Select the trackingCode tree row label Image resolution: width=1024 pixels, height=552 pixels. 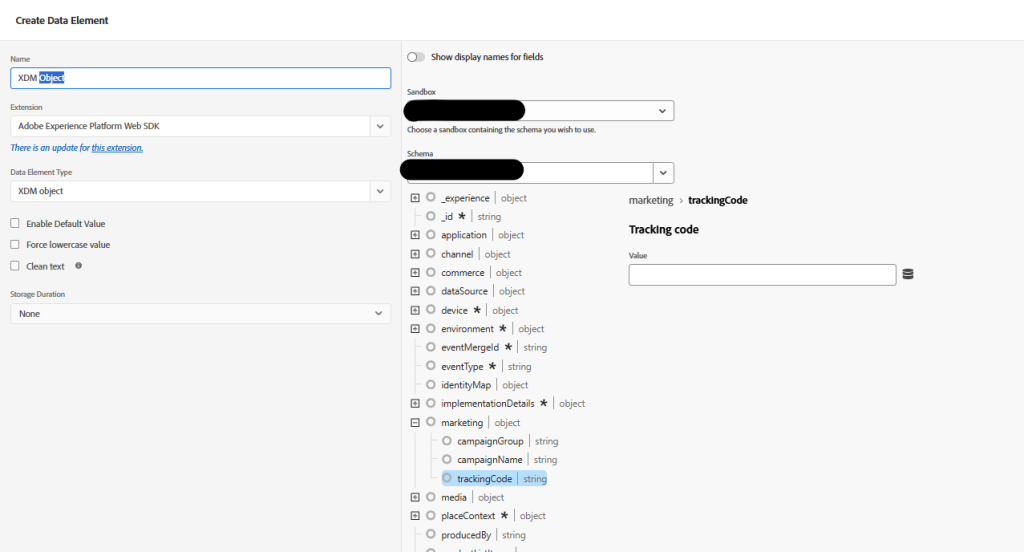pos(485,479)
